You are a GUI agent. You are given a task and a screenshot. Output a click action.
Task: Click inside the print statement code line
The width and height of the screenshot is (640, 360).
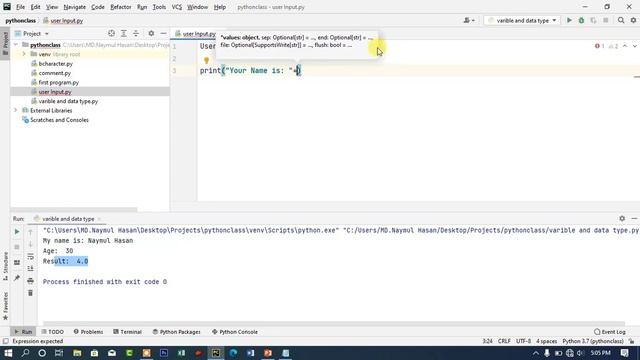250,71
